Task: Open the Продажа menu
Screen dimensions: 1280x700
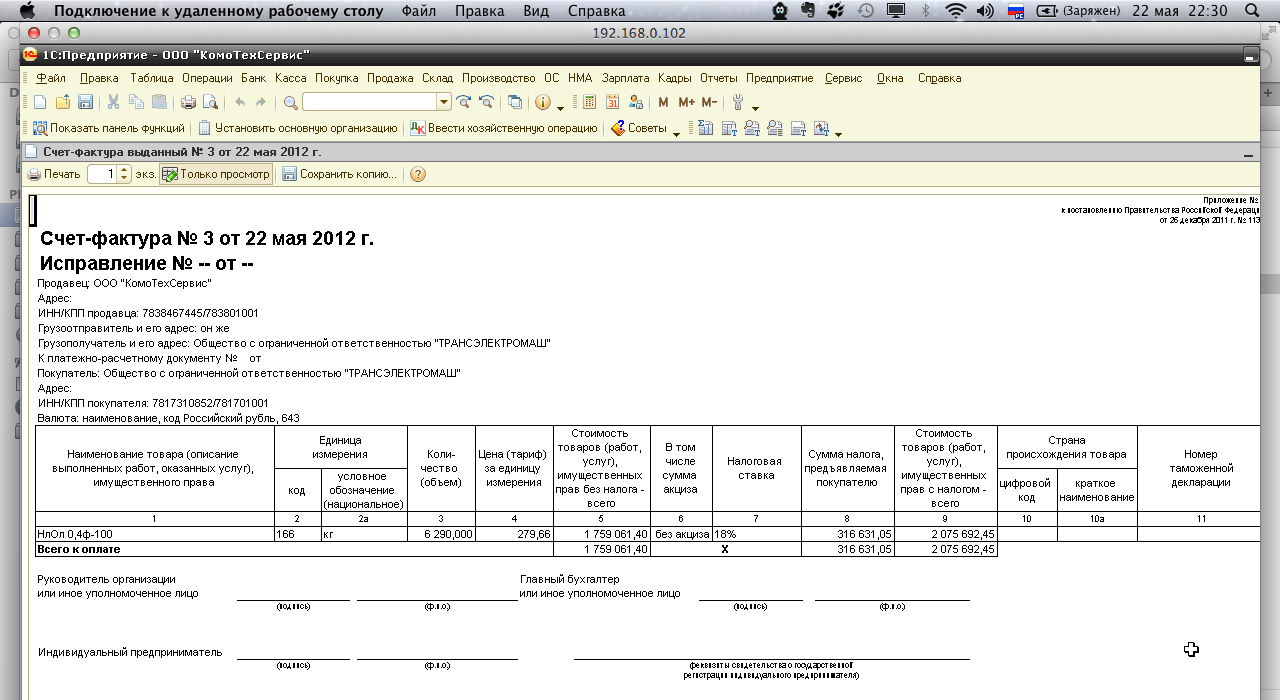Action: point(390,78)
